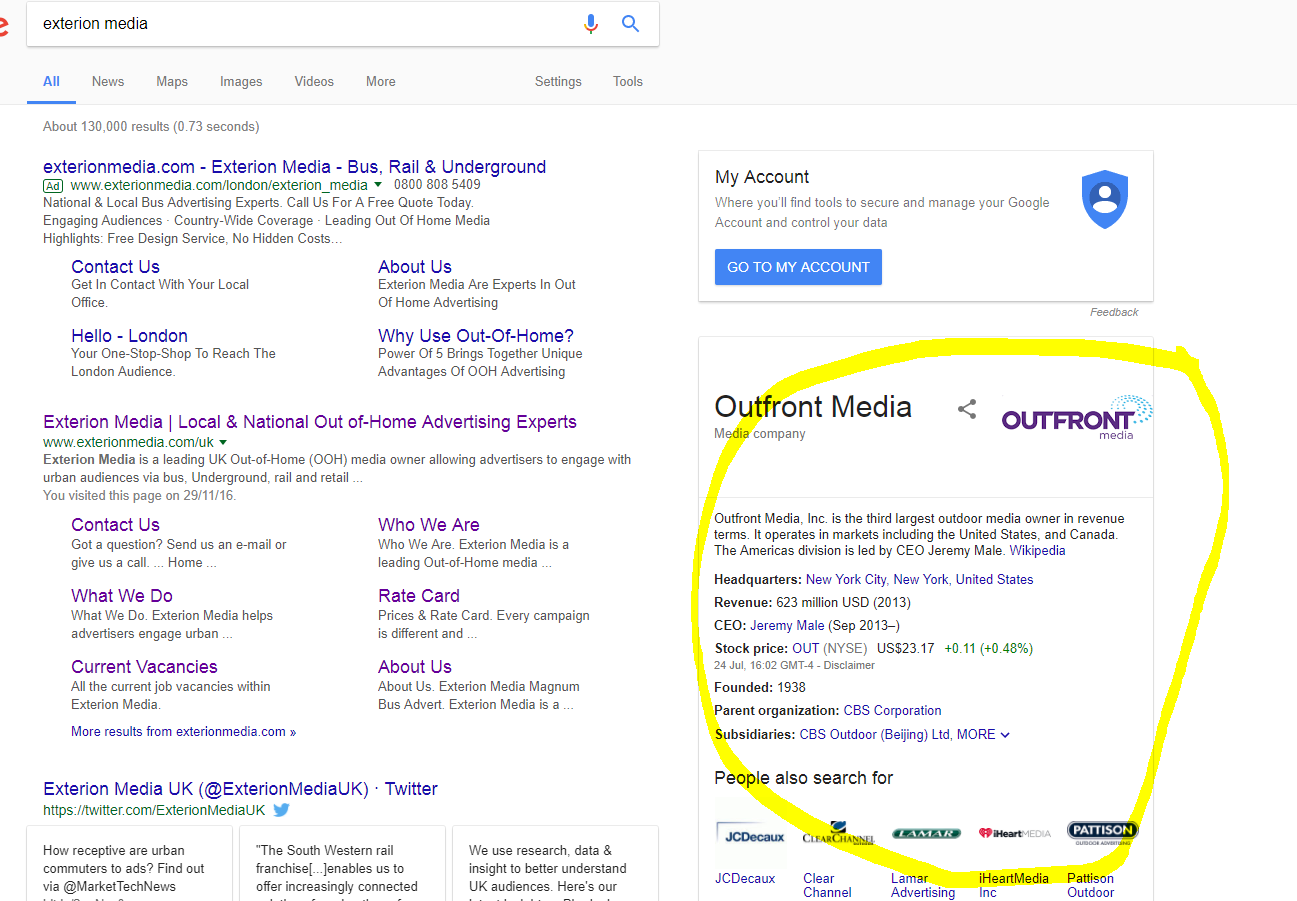Click the Outfront Media panel title
Viewport: 1297px width, 901px height.
tap(813, 407)
